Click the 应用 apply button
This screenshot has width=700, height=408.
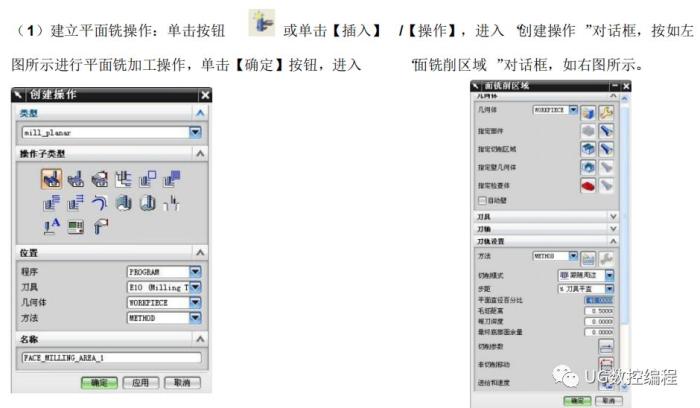click(x=141, y=383)
